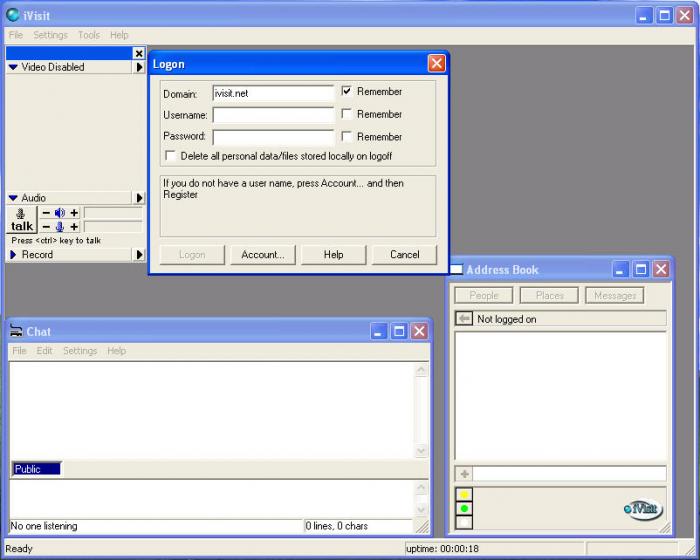The image size is (700, 560).
Task: Click the iVisit globe title icon
Action: point(12,15)
